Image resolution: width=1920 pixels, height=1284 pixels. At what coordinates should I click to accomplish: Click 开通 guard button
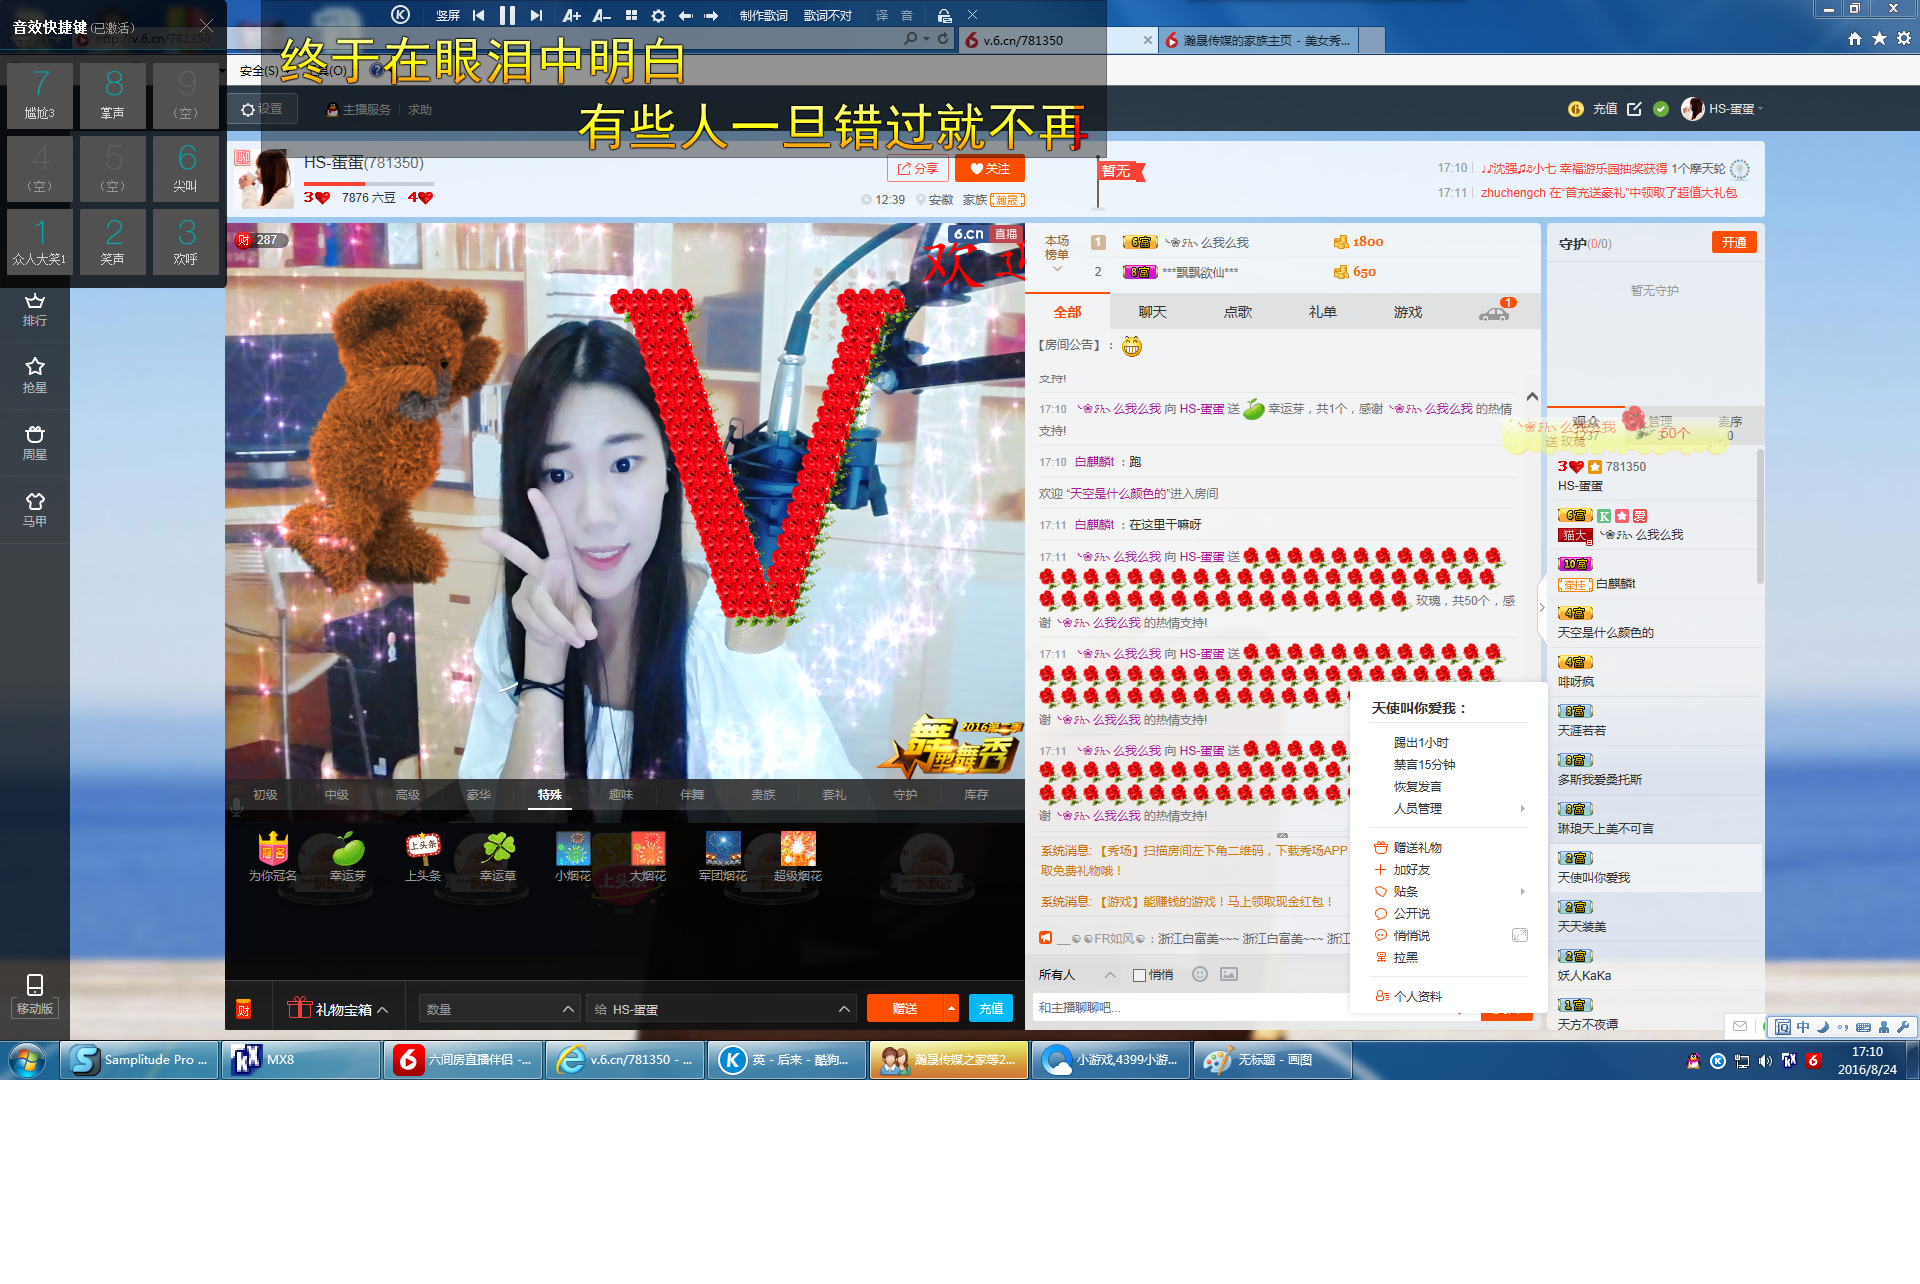(x=1734, y=243)
